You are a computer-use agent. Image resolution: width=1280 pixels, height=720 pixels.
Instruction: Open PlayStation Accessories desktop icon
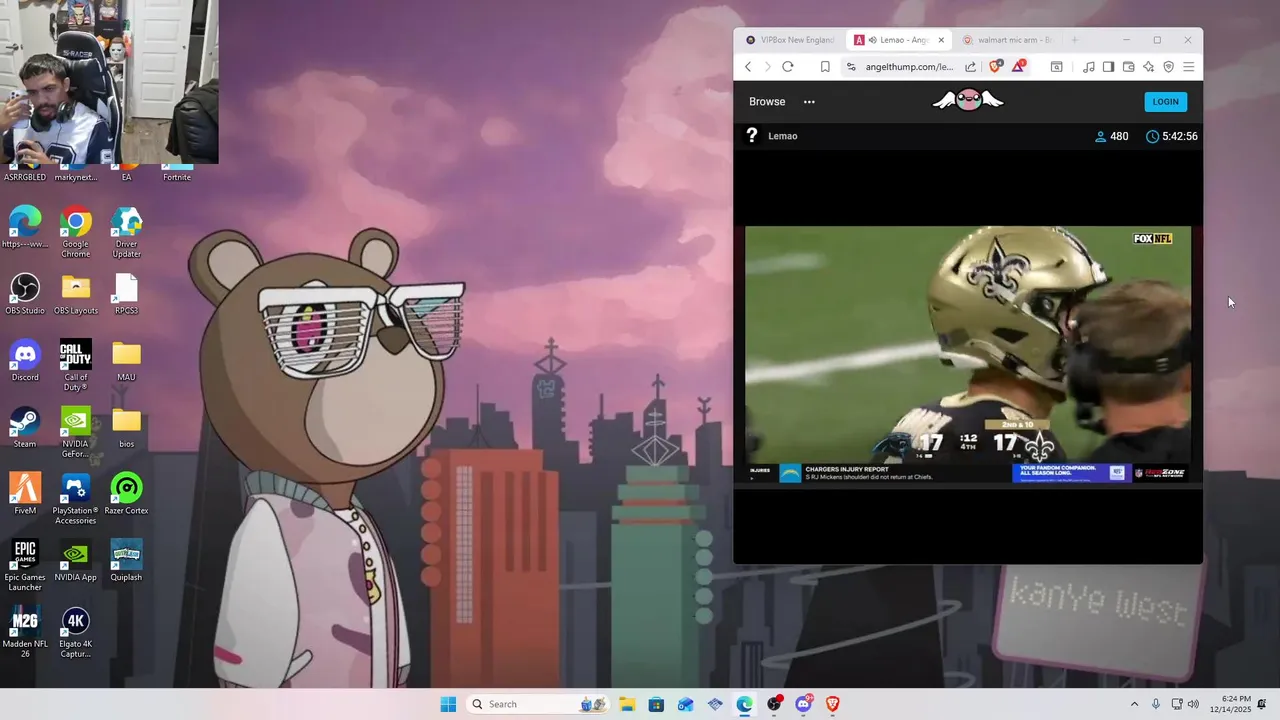tap(76, 499)
